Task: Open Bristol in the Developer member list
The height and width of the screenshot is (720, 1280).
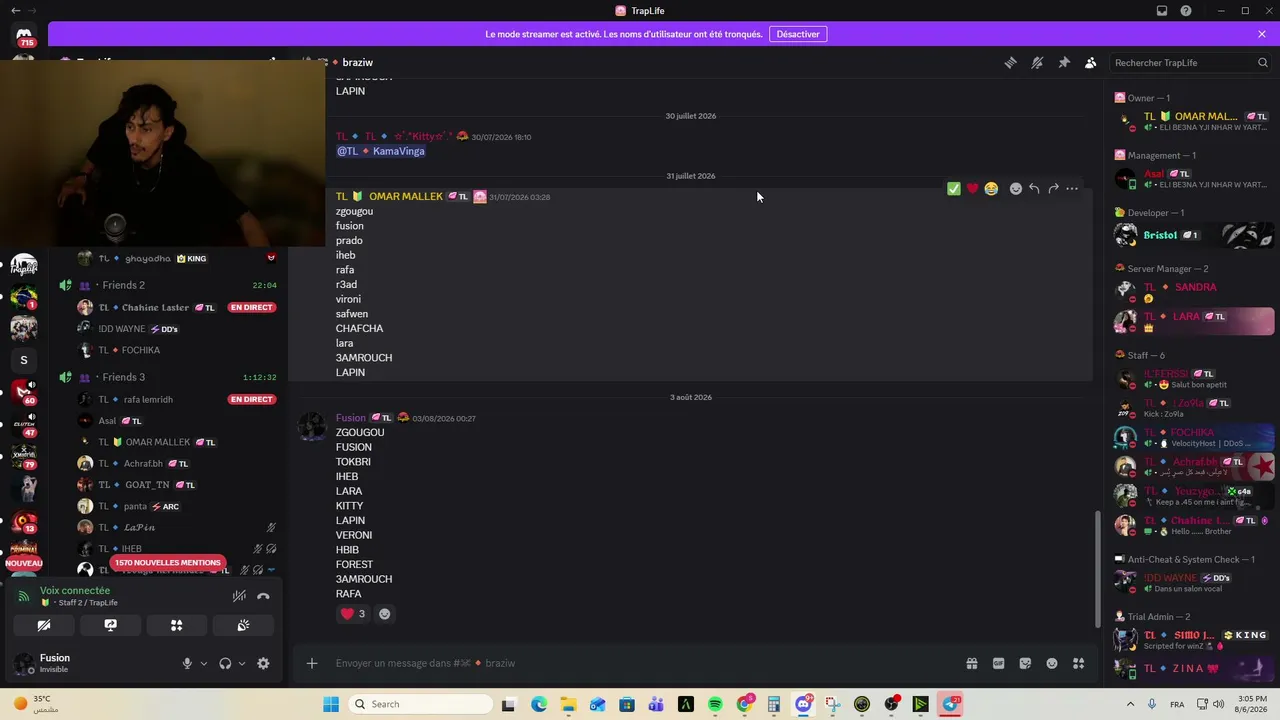Action: [x=1194, y=235]
